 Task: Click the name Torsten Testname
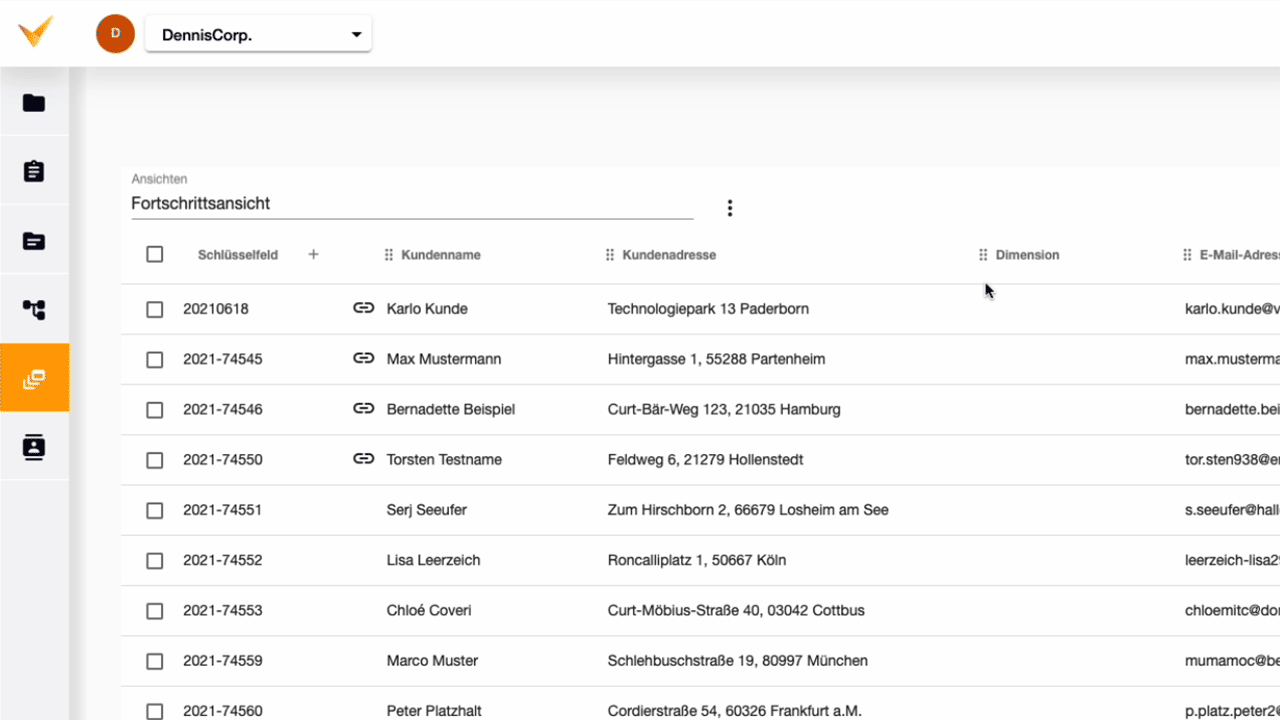444,460
